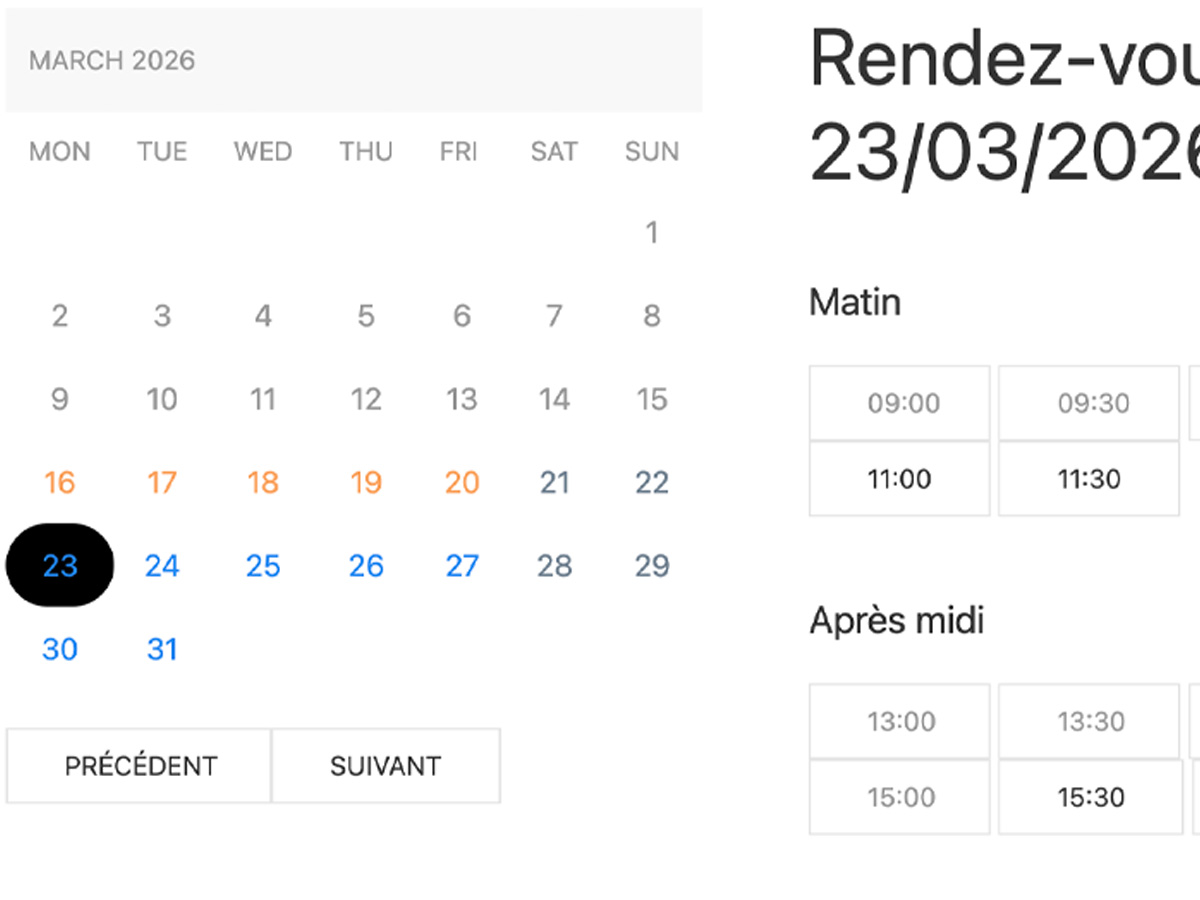The height and width of the screenshot is (900, 1200).
Task: Click March 20 in the calendar grid
Action: pyautogui.click(x=461, y=483)
